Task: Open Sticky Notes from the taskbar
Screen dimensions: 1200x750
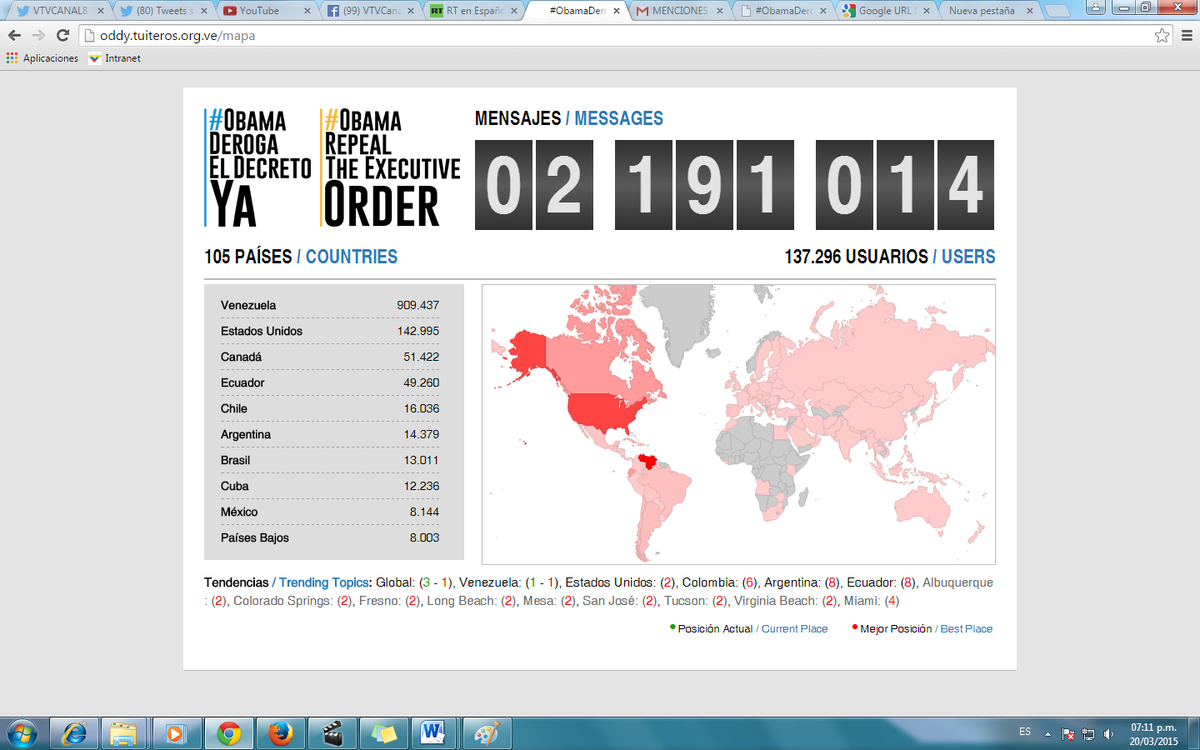Action: click(383, 732)
